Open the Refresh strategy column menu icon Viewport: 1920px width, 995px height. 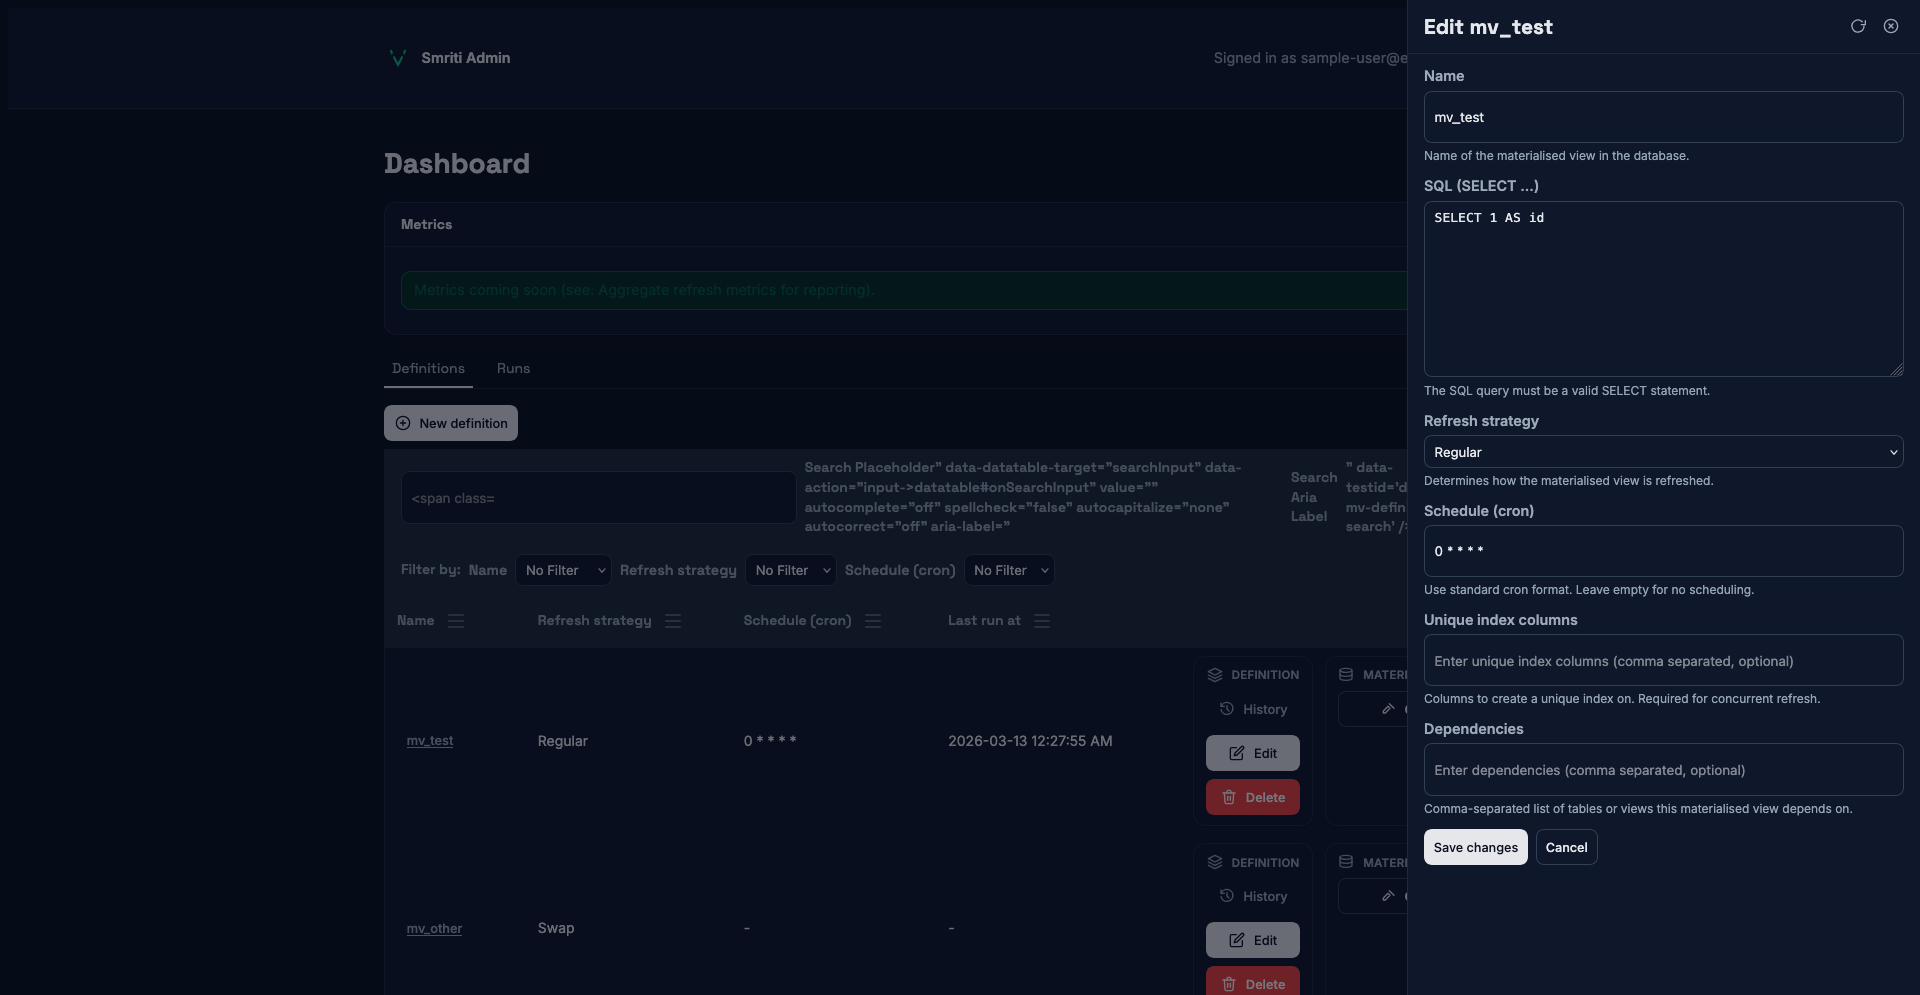673,621
